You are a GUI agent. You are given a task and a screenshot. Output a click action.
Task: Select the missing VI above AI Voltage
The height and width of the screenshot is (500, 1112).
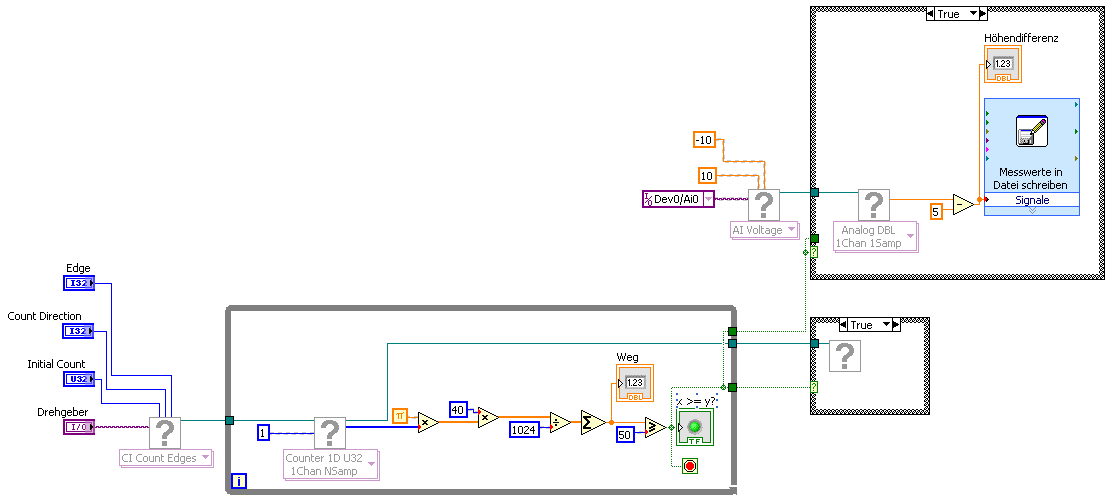(x=764, y=205)
